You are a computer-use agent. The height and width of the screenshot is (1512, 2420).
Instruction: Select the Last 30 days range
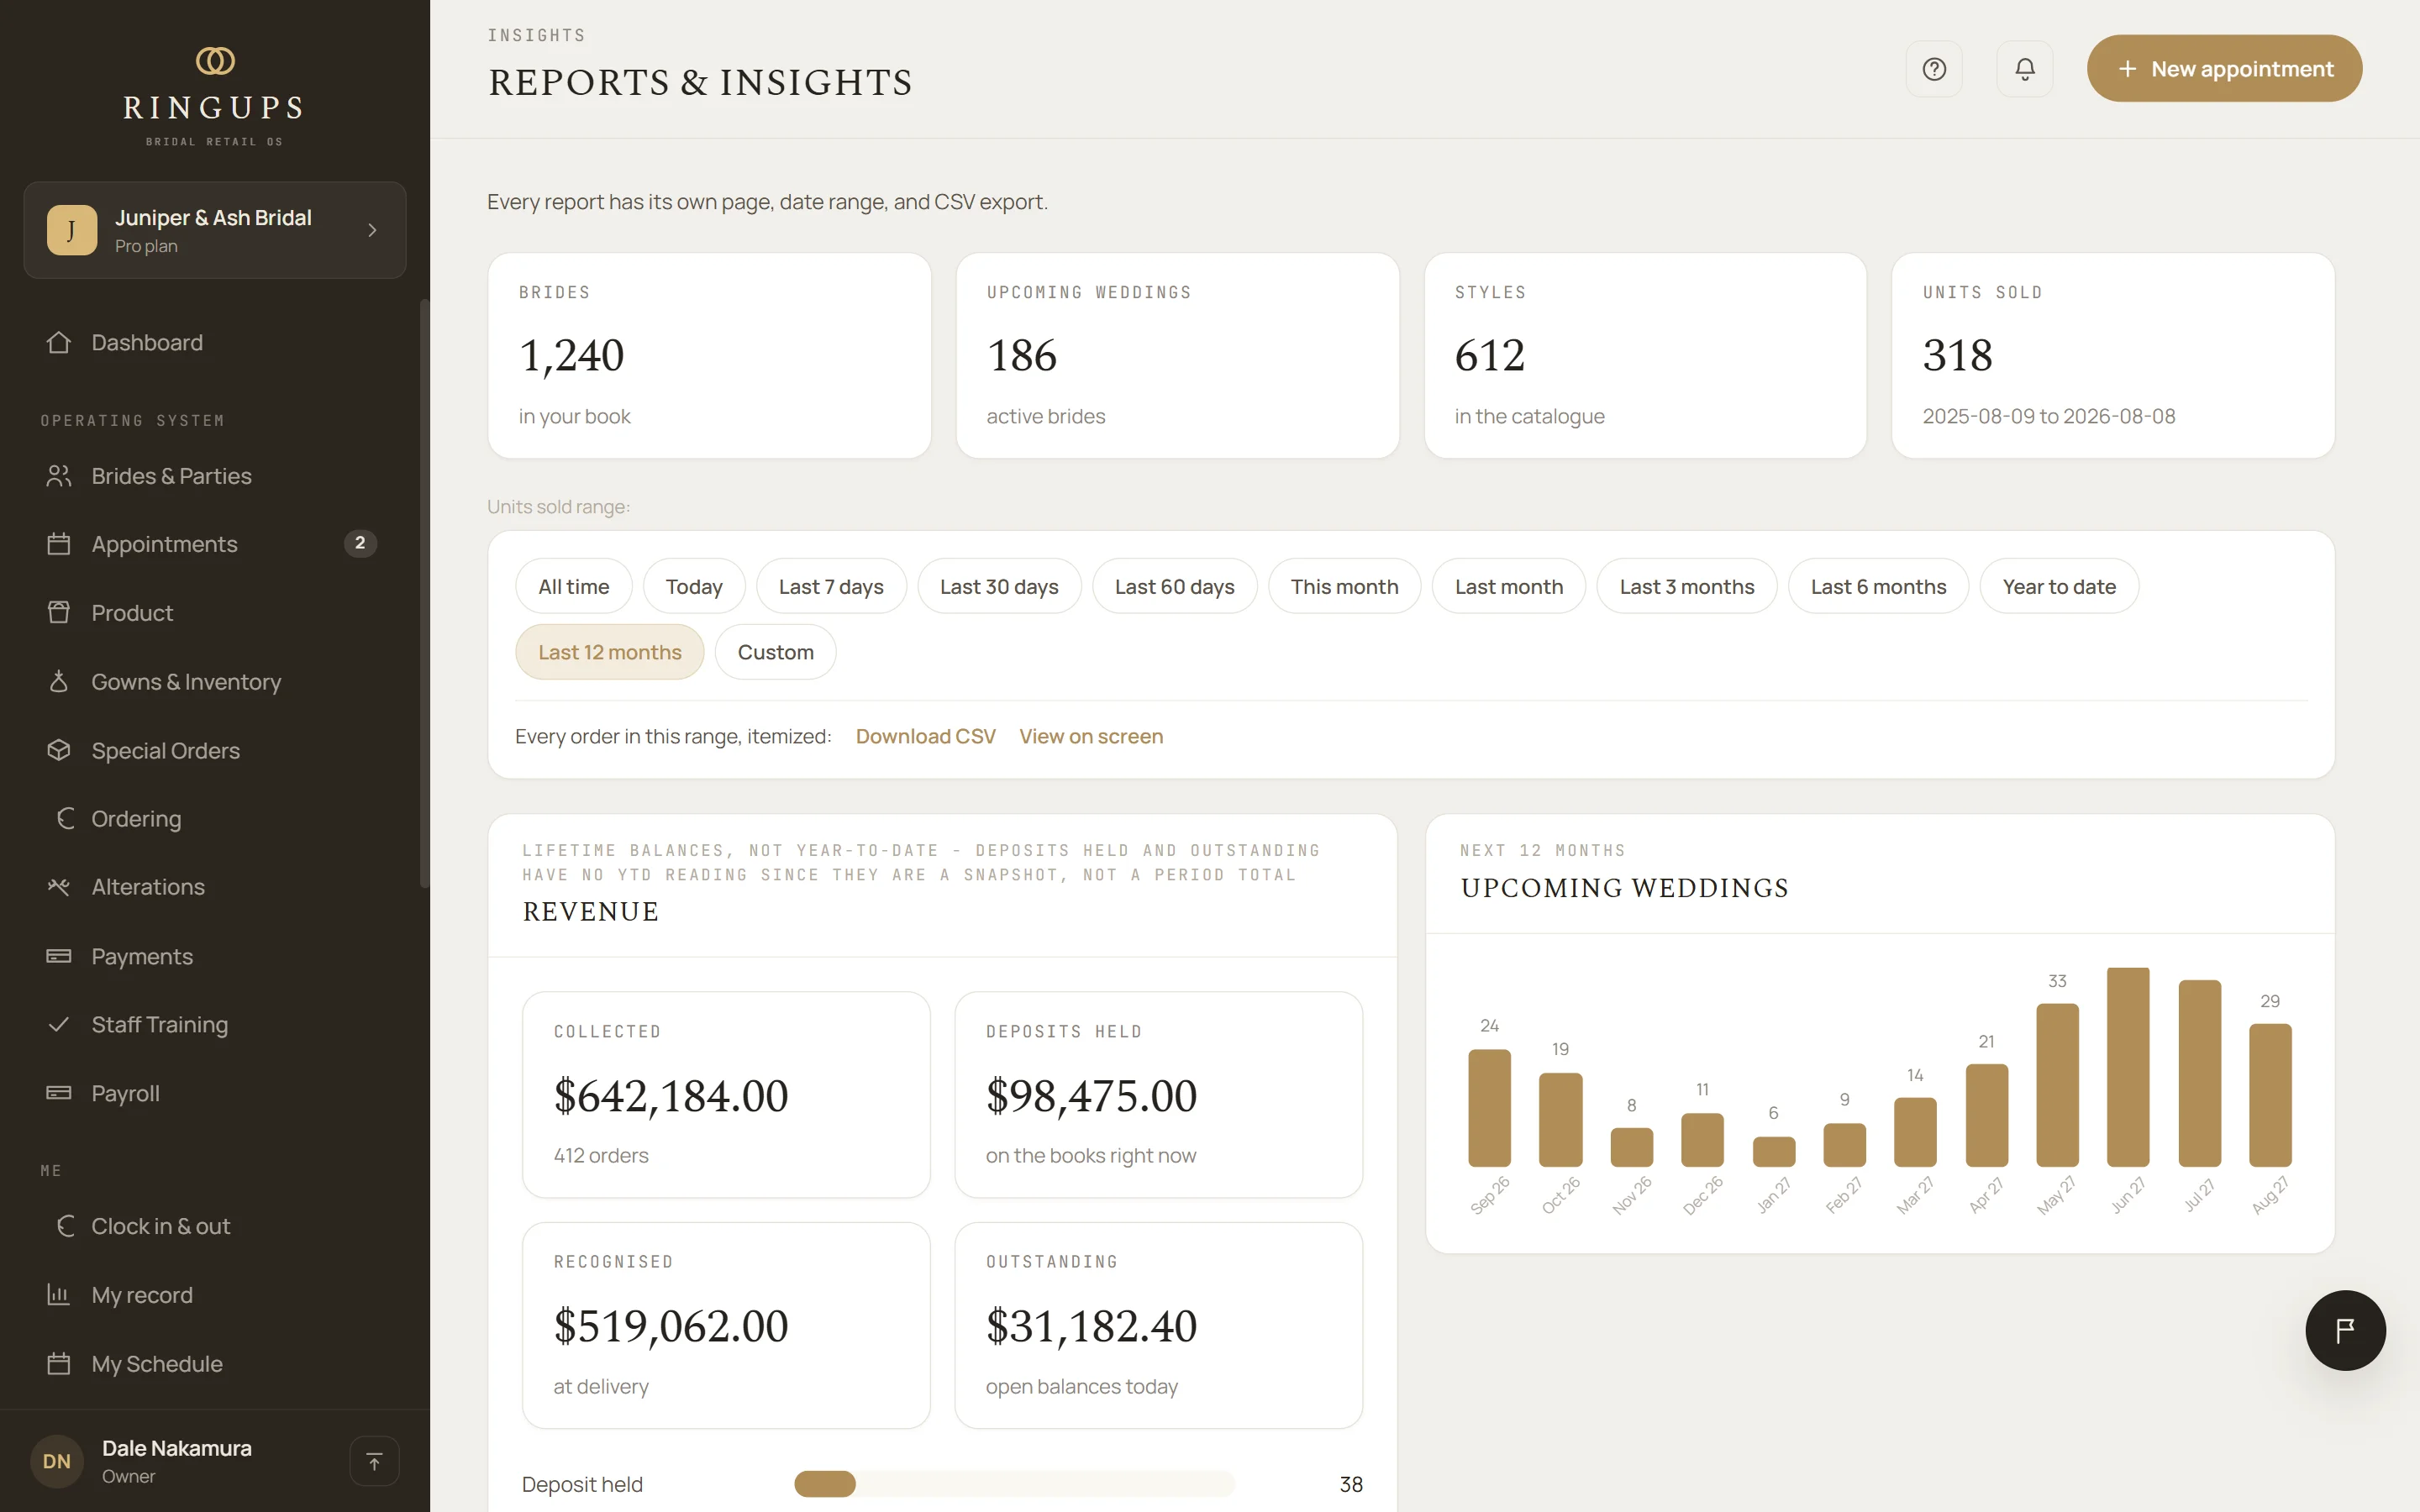pos(999,586)
